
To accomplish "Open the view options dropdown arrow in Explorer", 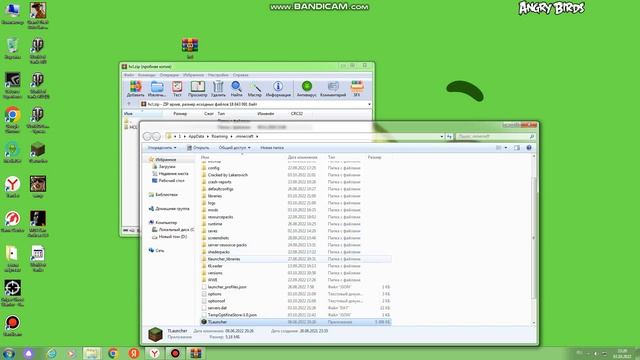I will tap(506, 148).
